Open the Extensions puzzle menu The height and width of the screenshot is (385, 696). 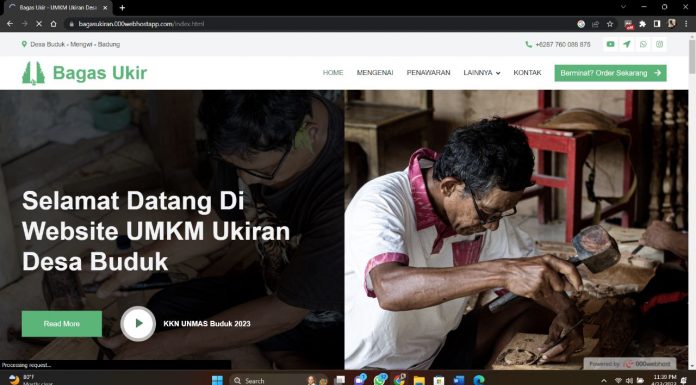click(x=642, y=24)
